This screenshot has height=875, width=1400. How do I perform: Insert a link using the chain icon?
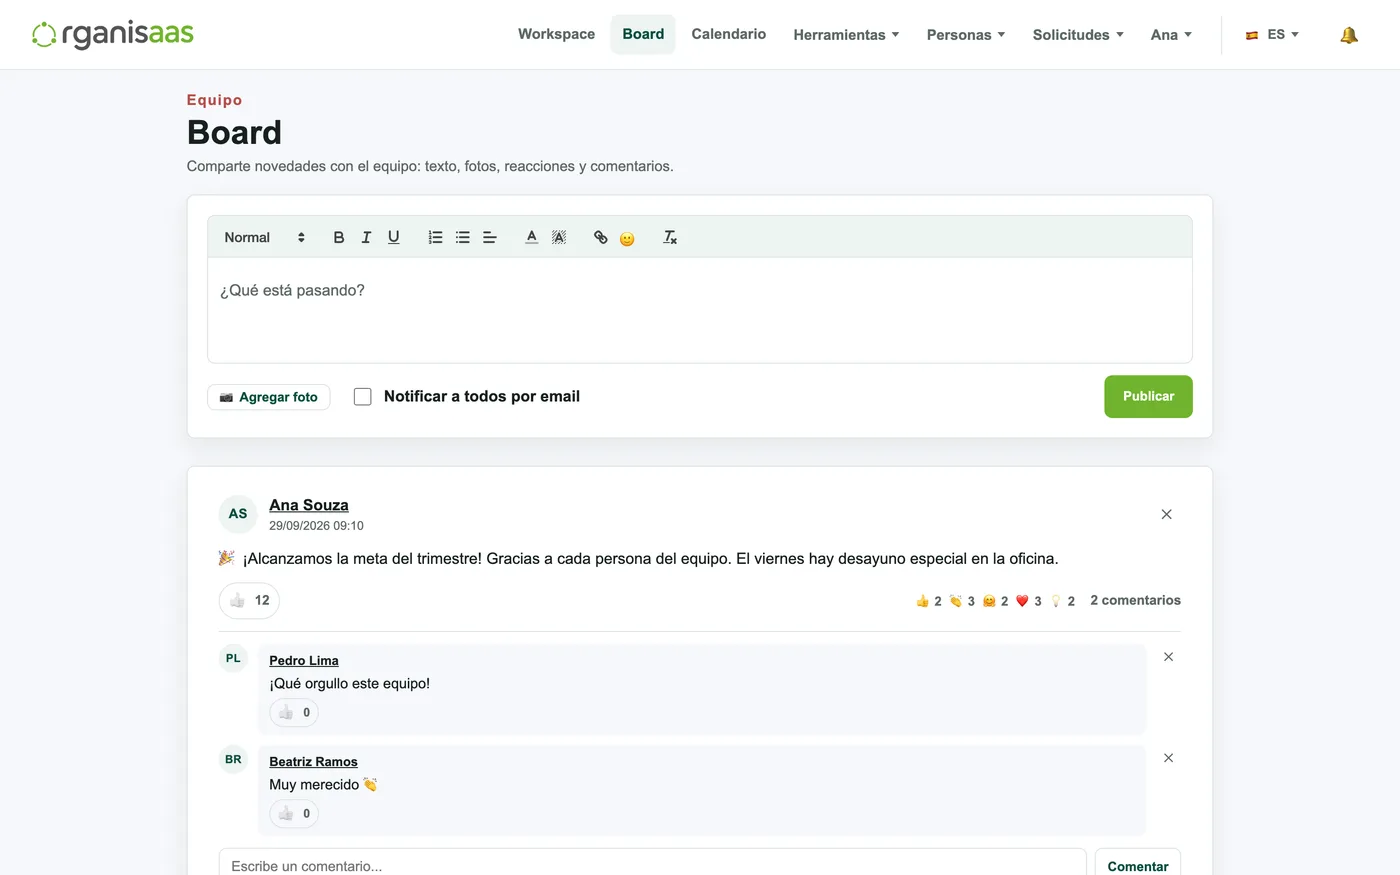tap(600, 238)
